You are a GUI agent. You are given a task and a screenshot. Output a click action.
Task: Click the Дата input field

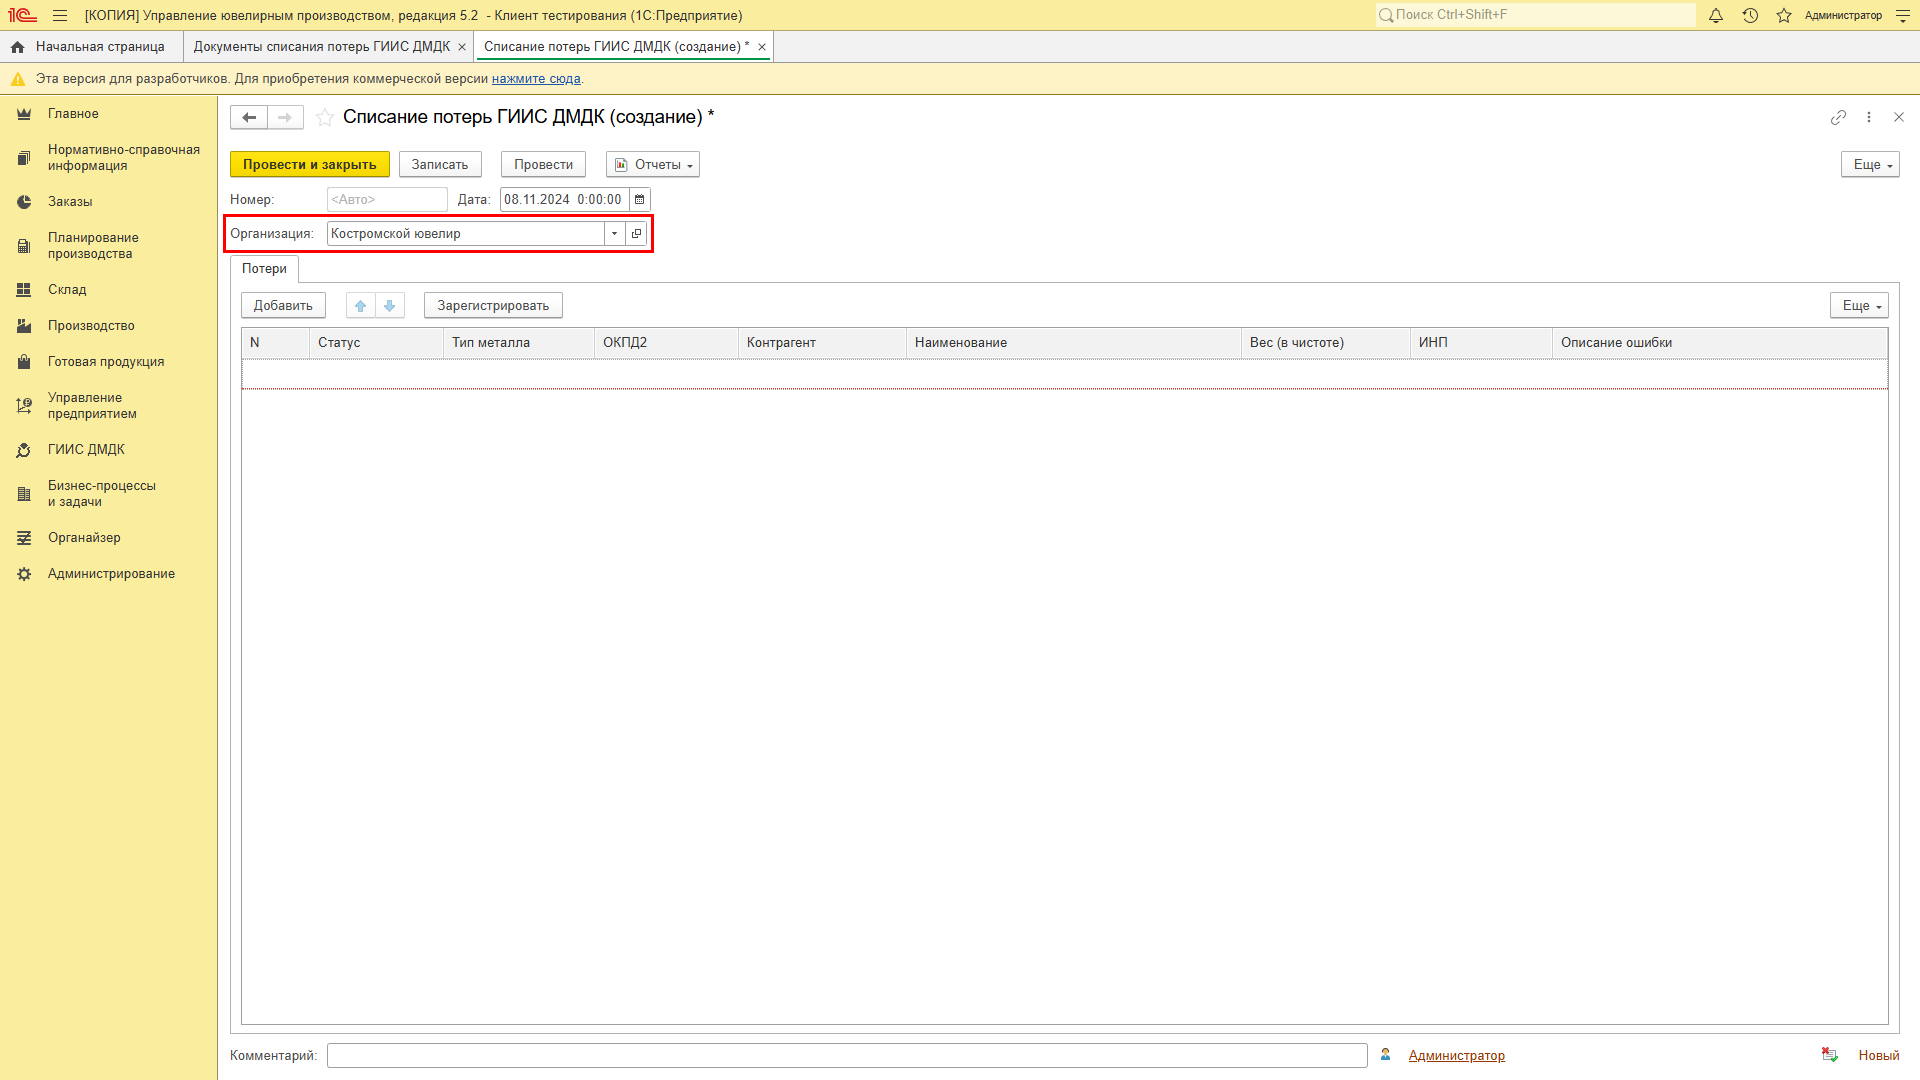coord(564,199)
